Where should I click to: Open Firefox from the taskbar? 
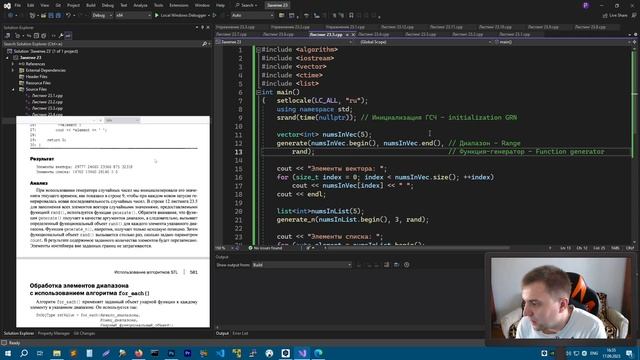point(138,353)
